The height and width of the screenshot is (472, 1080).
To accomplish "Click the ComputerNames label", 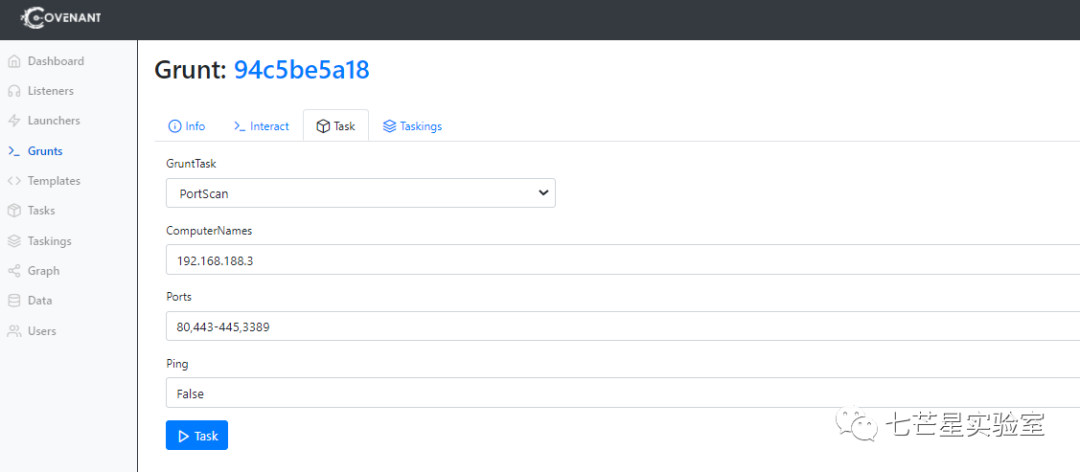I will tap(209, 230).
